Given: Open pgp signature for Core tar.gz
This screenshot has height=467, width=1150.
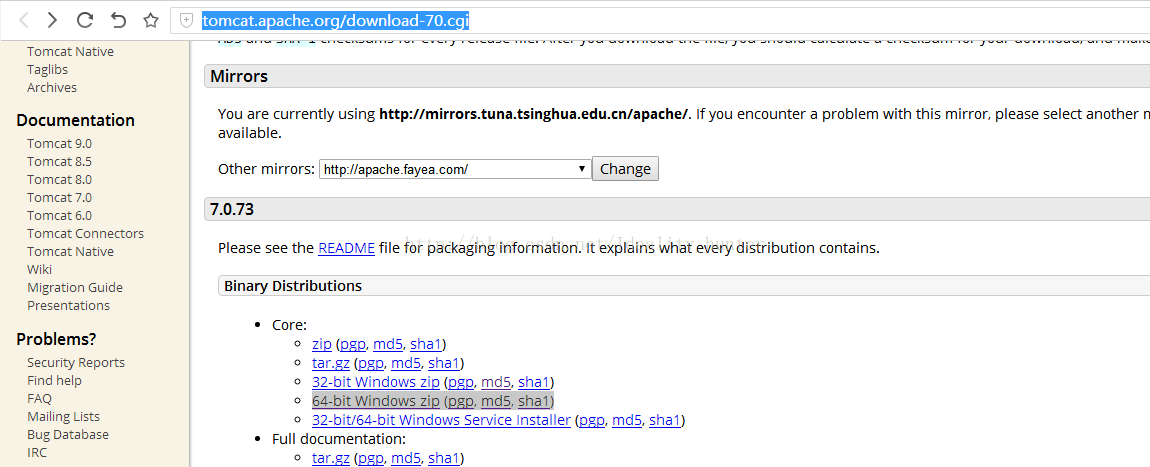Looking at the screenshot, I should coord(370,363).
